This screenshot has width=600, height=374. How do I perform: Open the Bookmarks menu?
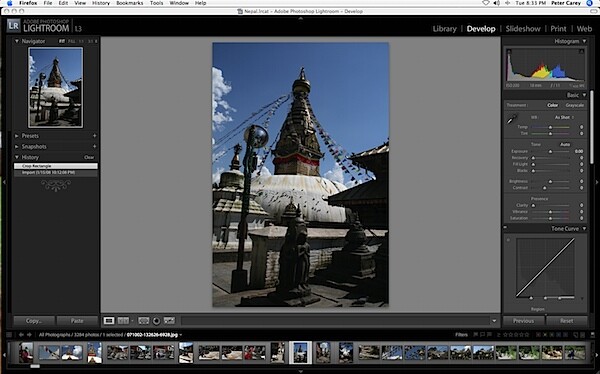click(x=129, y=3)
